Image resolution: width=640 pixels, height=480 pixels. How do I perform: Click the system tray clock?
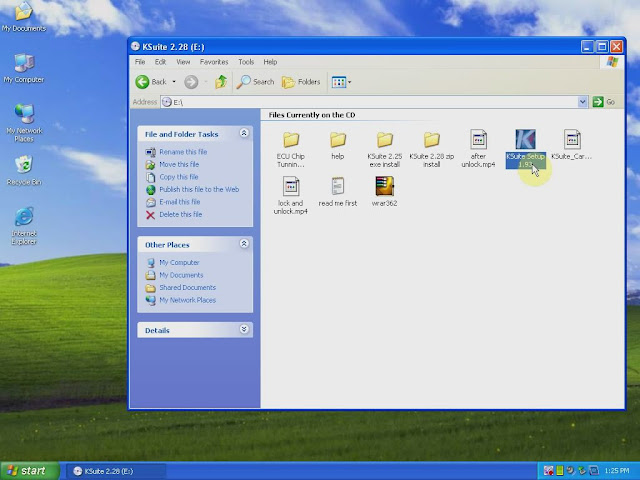click(617, 471)
